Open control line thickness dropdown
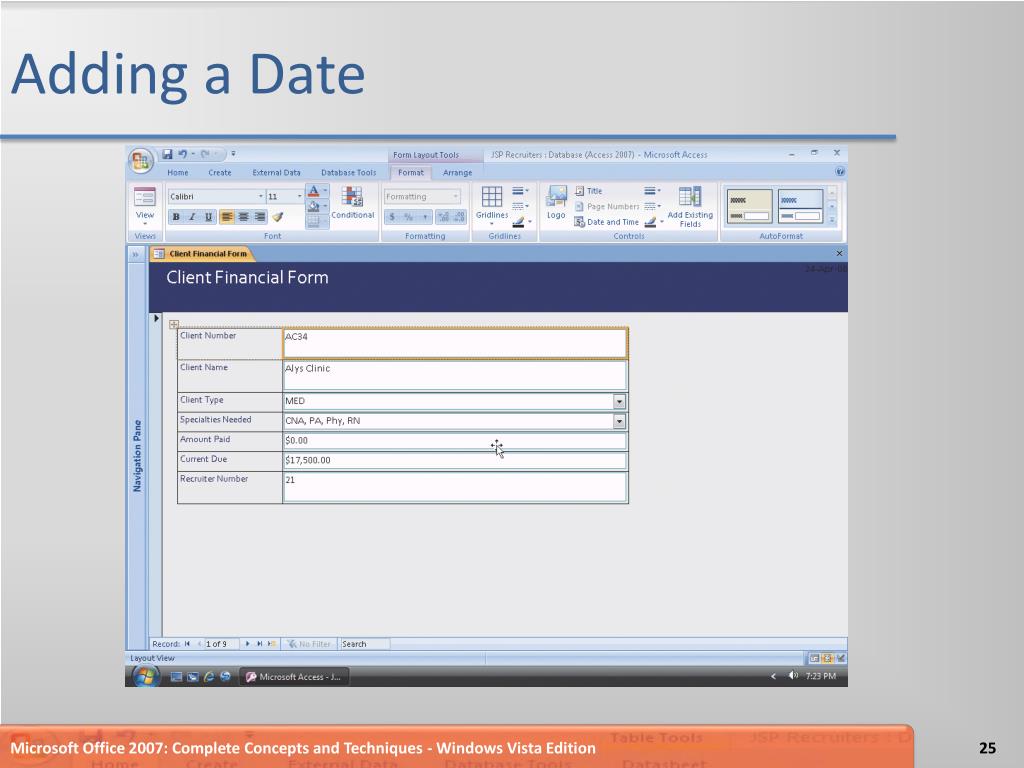 pyautogui.click(x=652, y=191)
